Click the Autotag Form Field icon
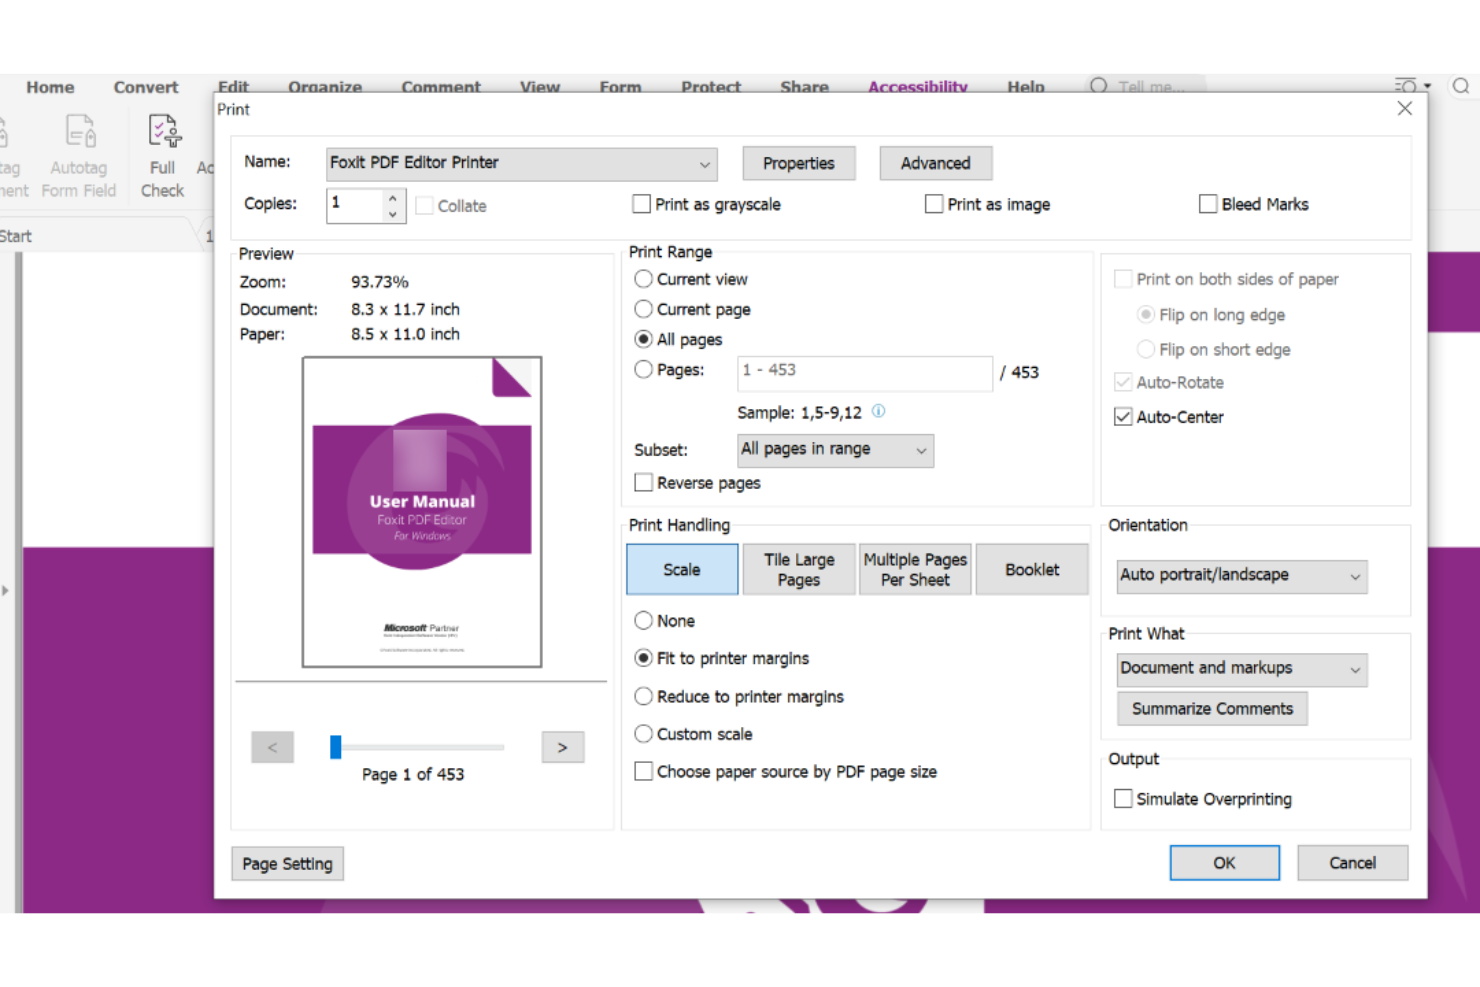Viewport: 1480px width, 987px height. 79,131
